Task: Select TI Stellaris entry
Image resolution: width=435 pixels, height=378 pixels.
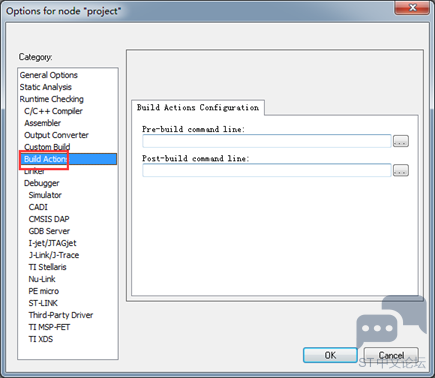Action: [47, 267]
